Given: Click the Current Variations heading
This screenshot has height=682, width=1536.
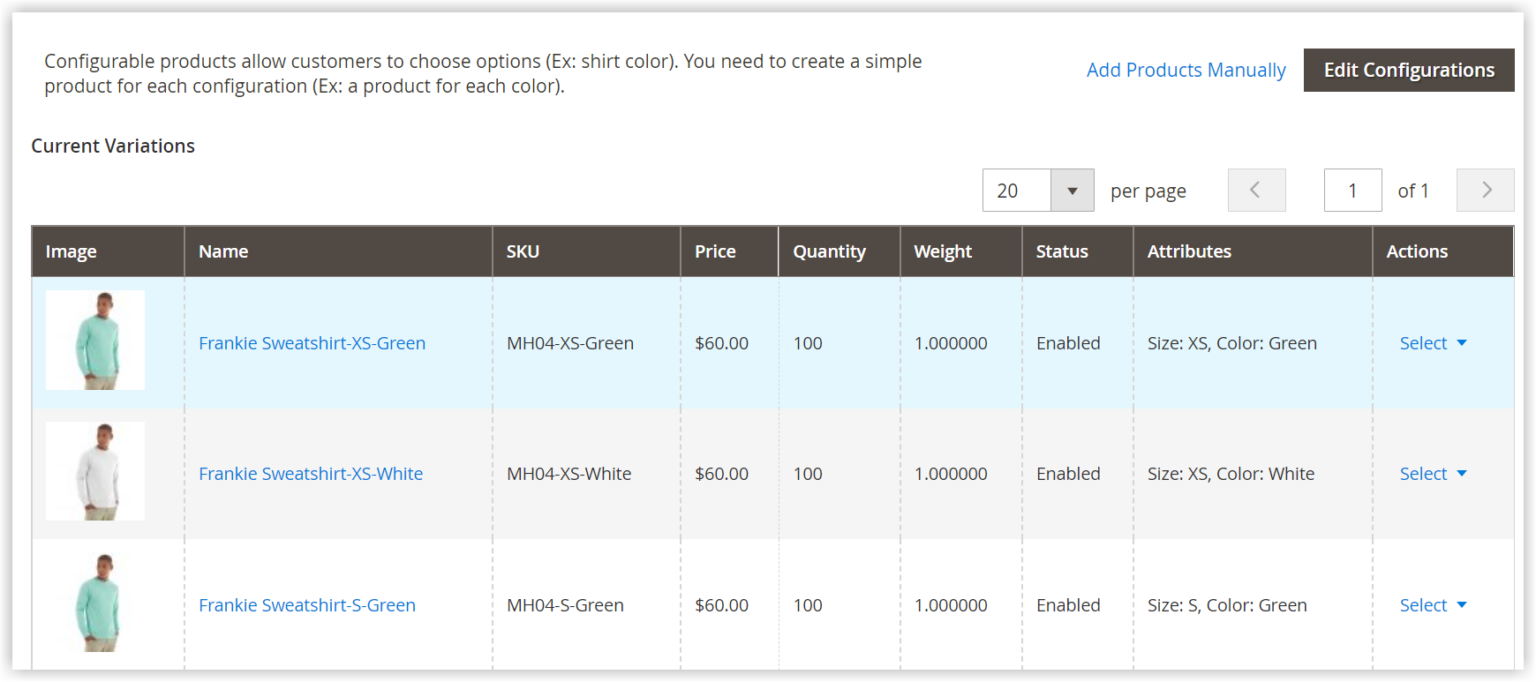Looking at the screenshot, I should coord(113,145).
